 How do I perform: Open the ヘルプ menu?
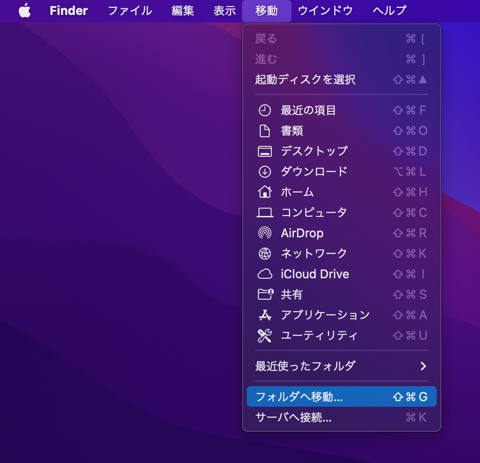(390, 11)
